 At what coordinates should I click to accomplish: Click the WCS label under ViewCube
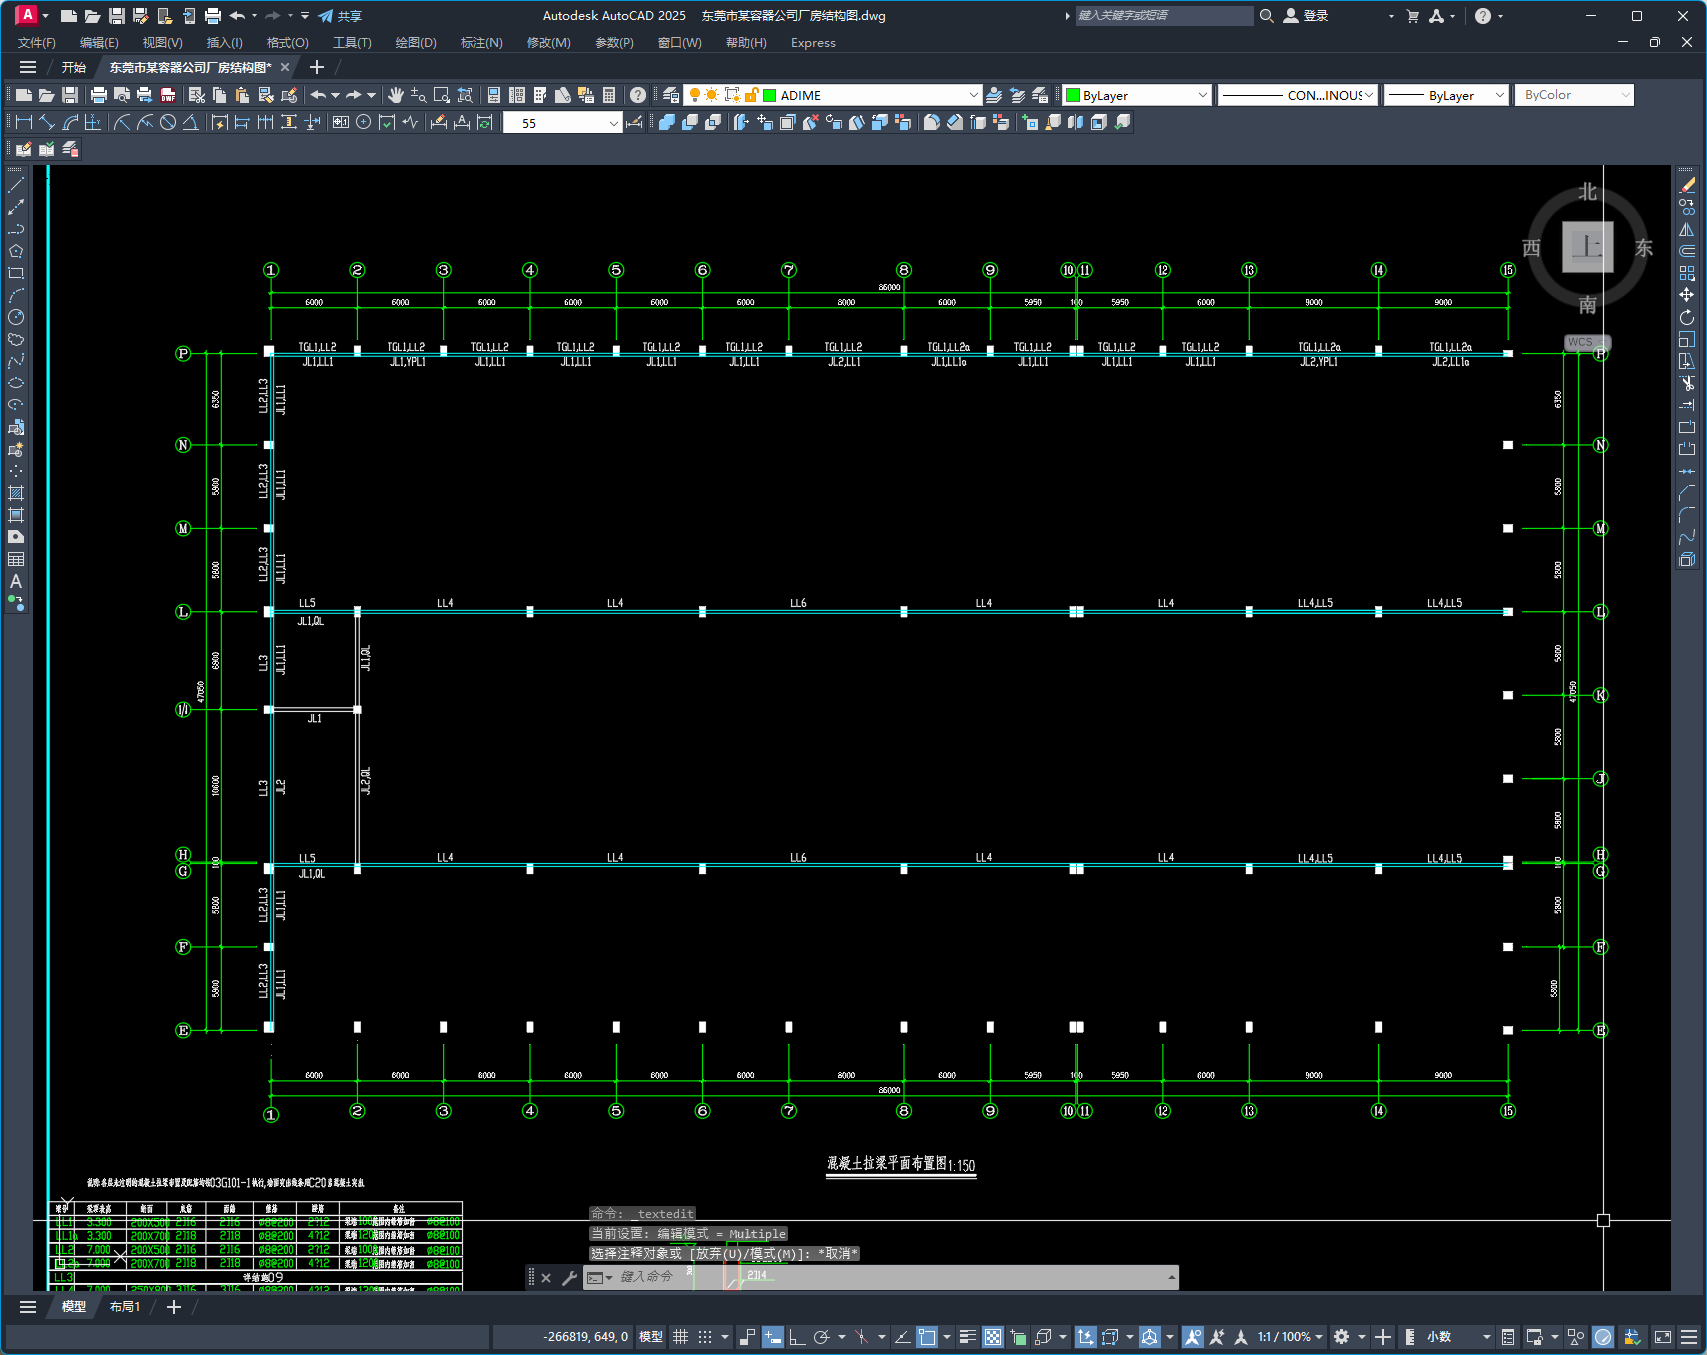tap(1581, 342)
